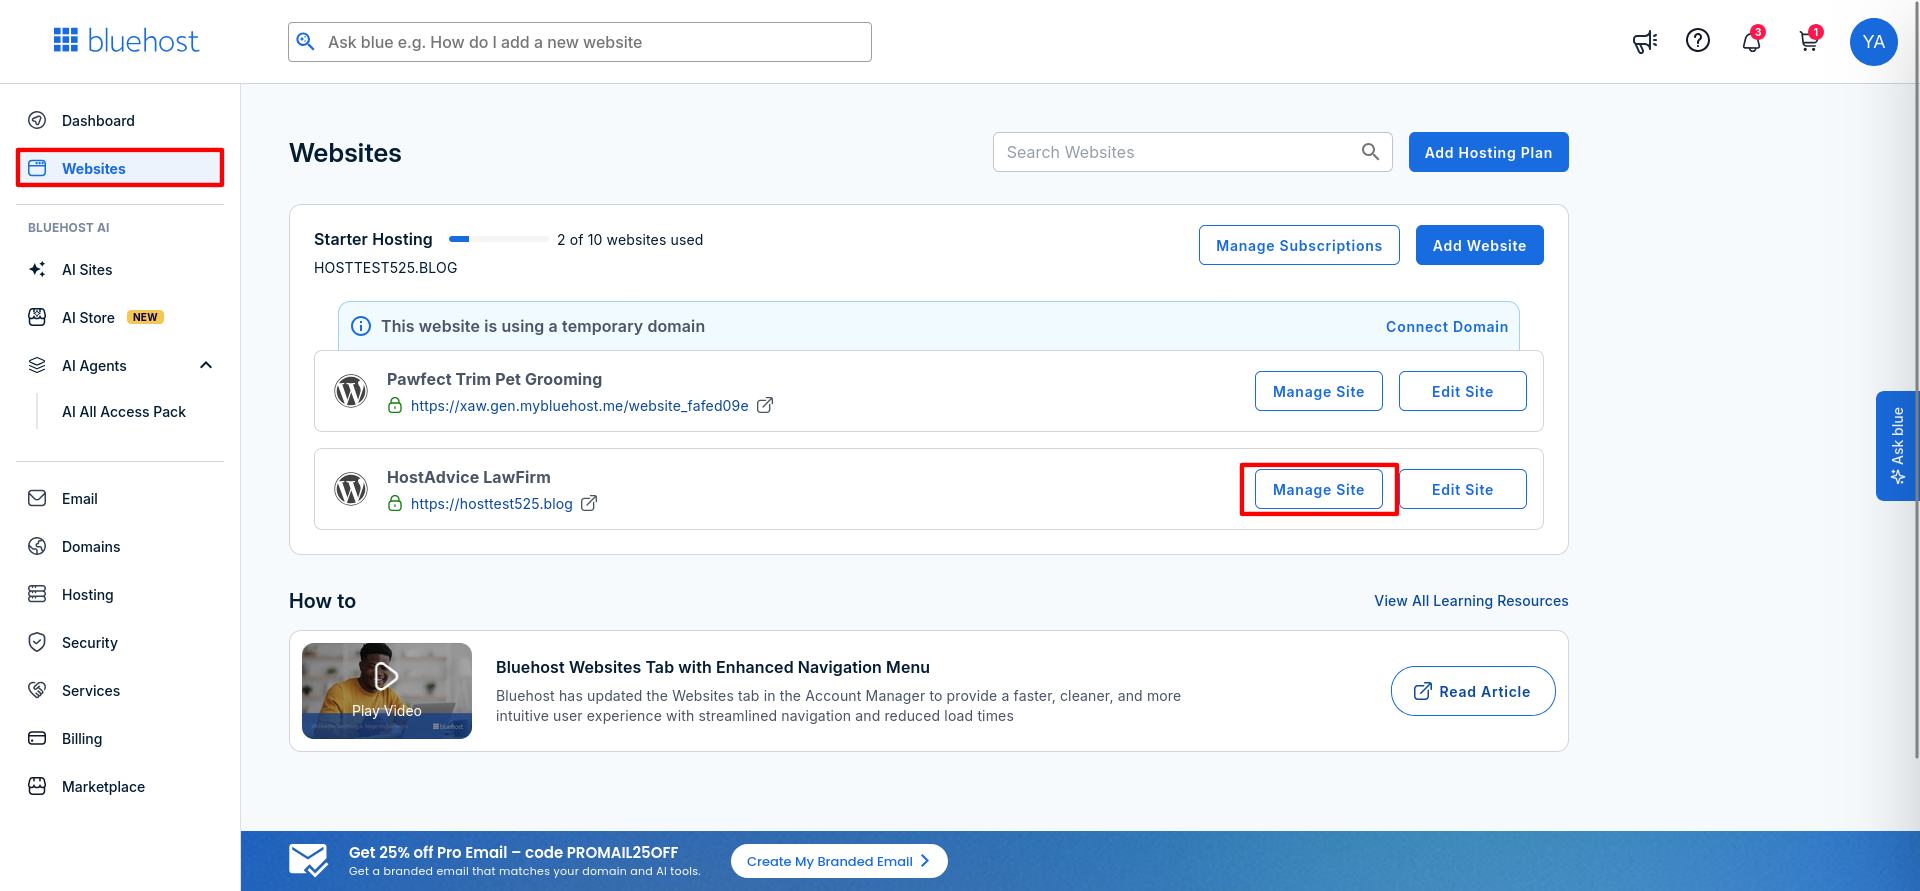The width and height of the screenshot is (1920, 891).
Task: Open the shopping cart icon
Action: 1808,41
